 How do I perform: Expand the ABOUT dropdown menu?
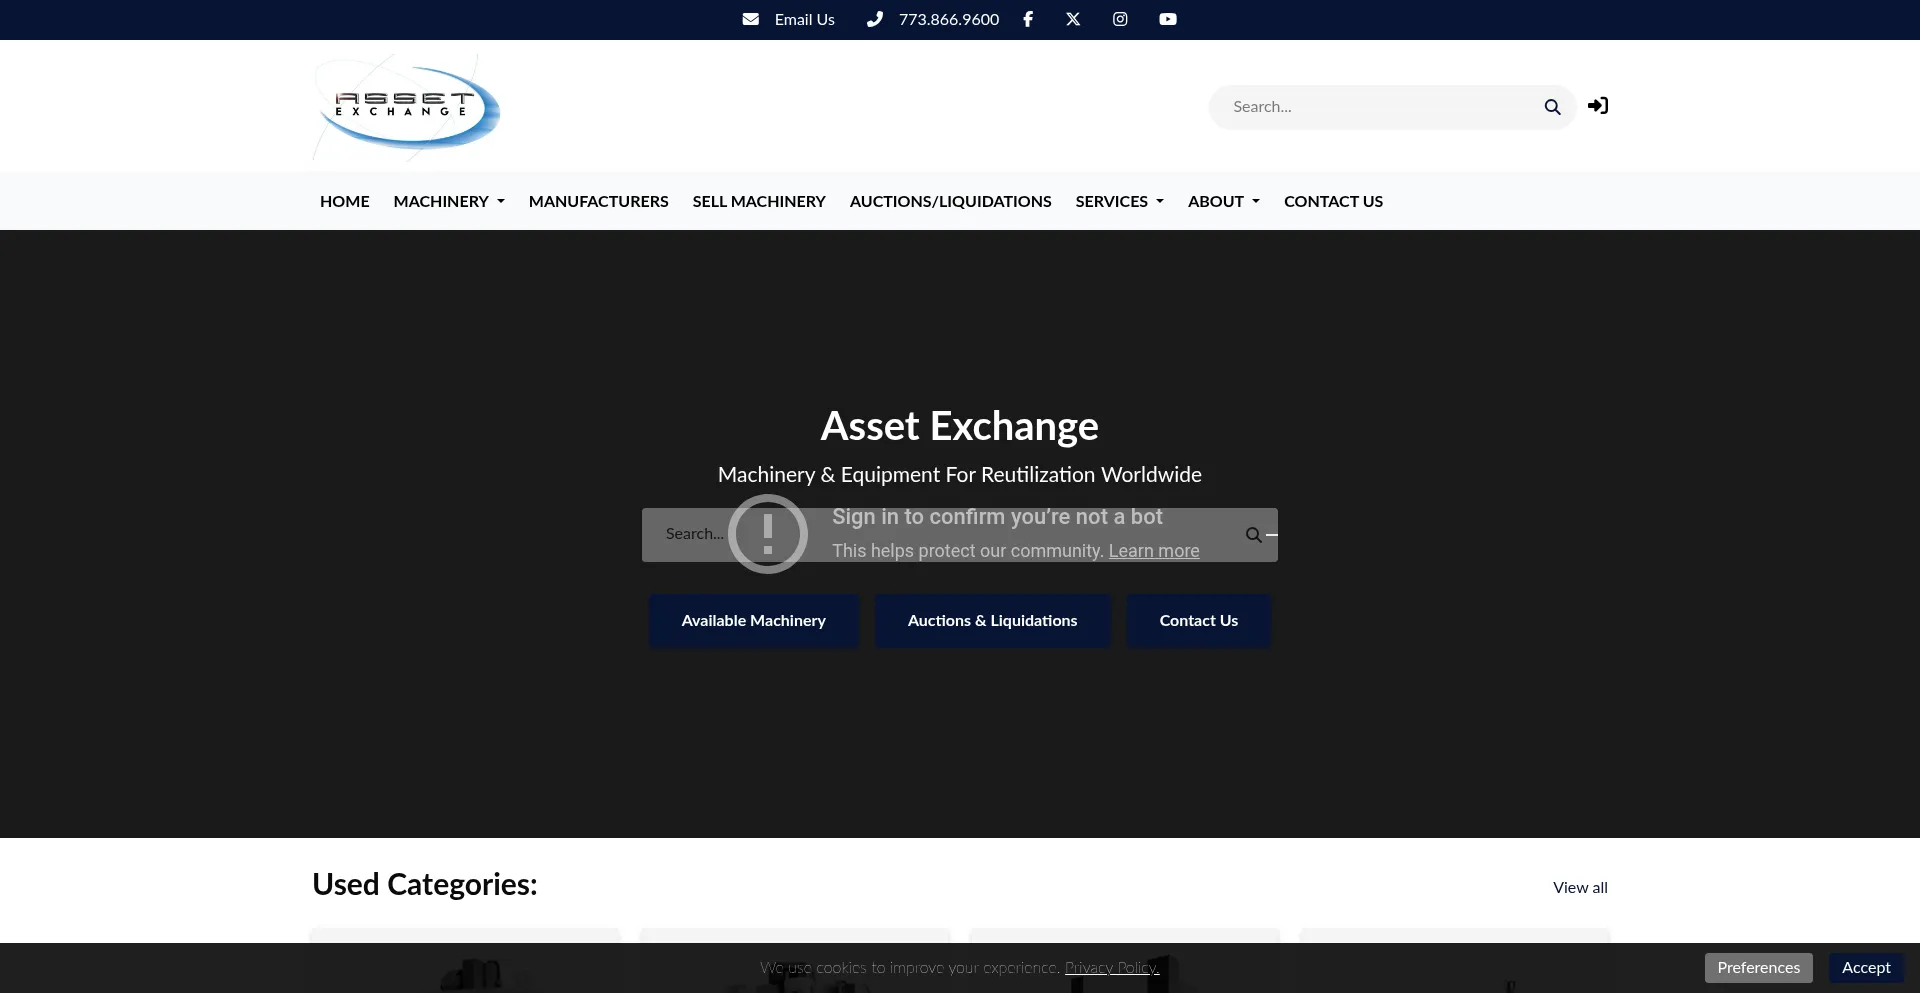[x=1223, y=201]
